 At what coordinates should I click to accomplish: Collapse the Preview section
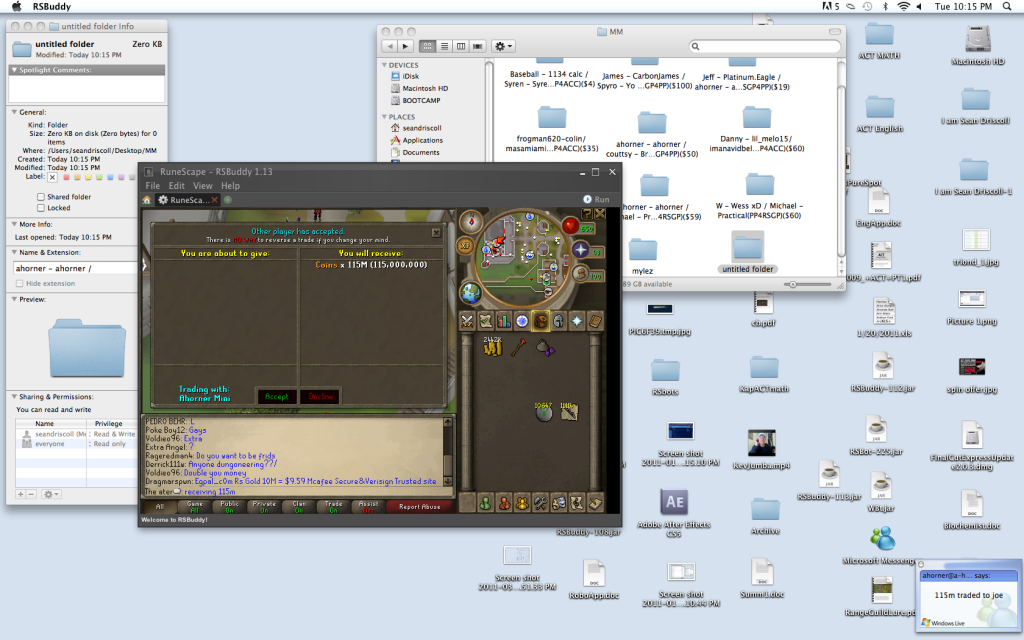pyautogui.click(x=14, y=299)
